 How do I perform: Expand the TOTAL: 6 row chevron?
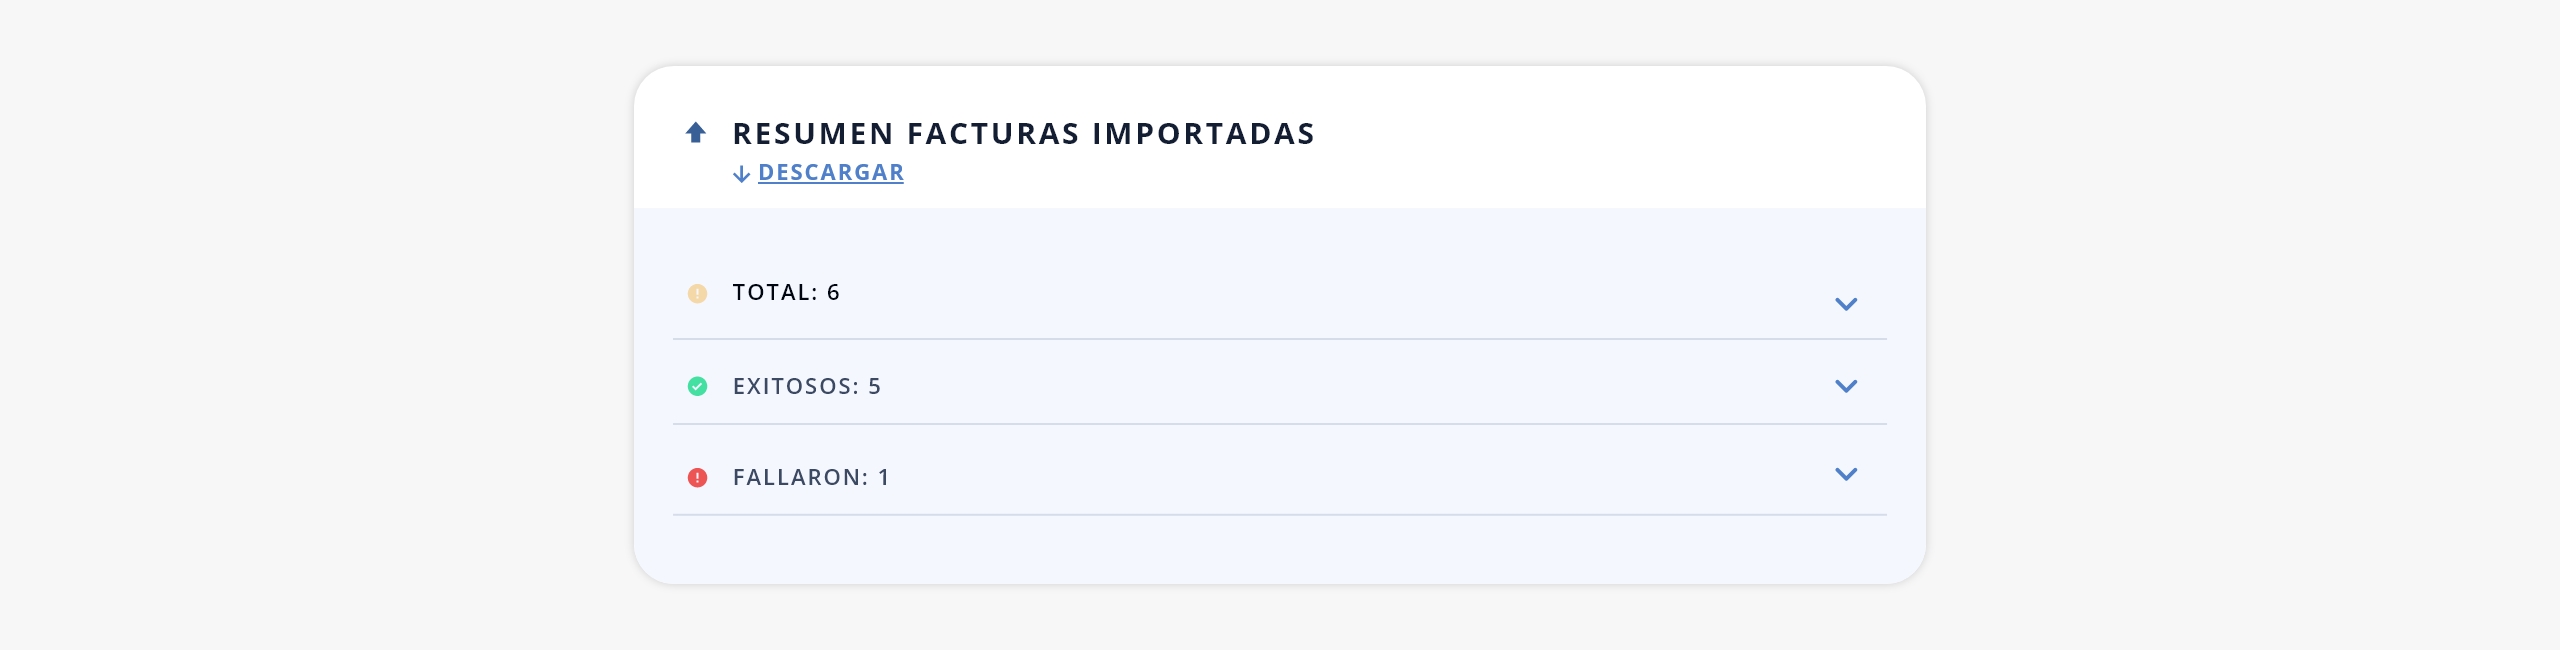pyautogui.click(x=1846, y=304)
